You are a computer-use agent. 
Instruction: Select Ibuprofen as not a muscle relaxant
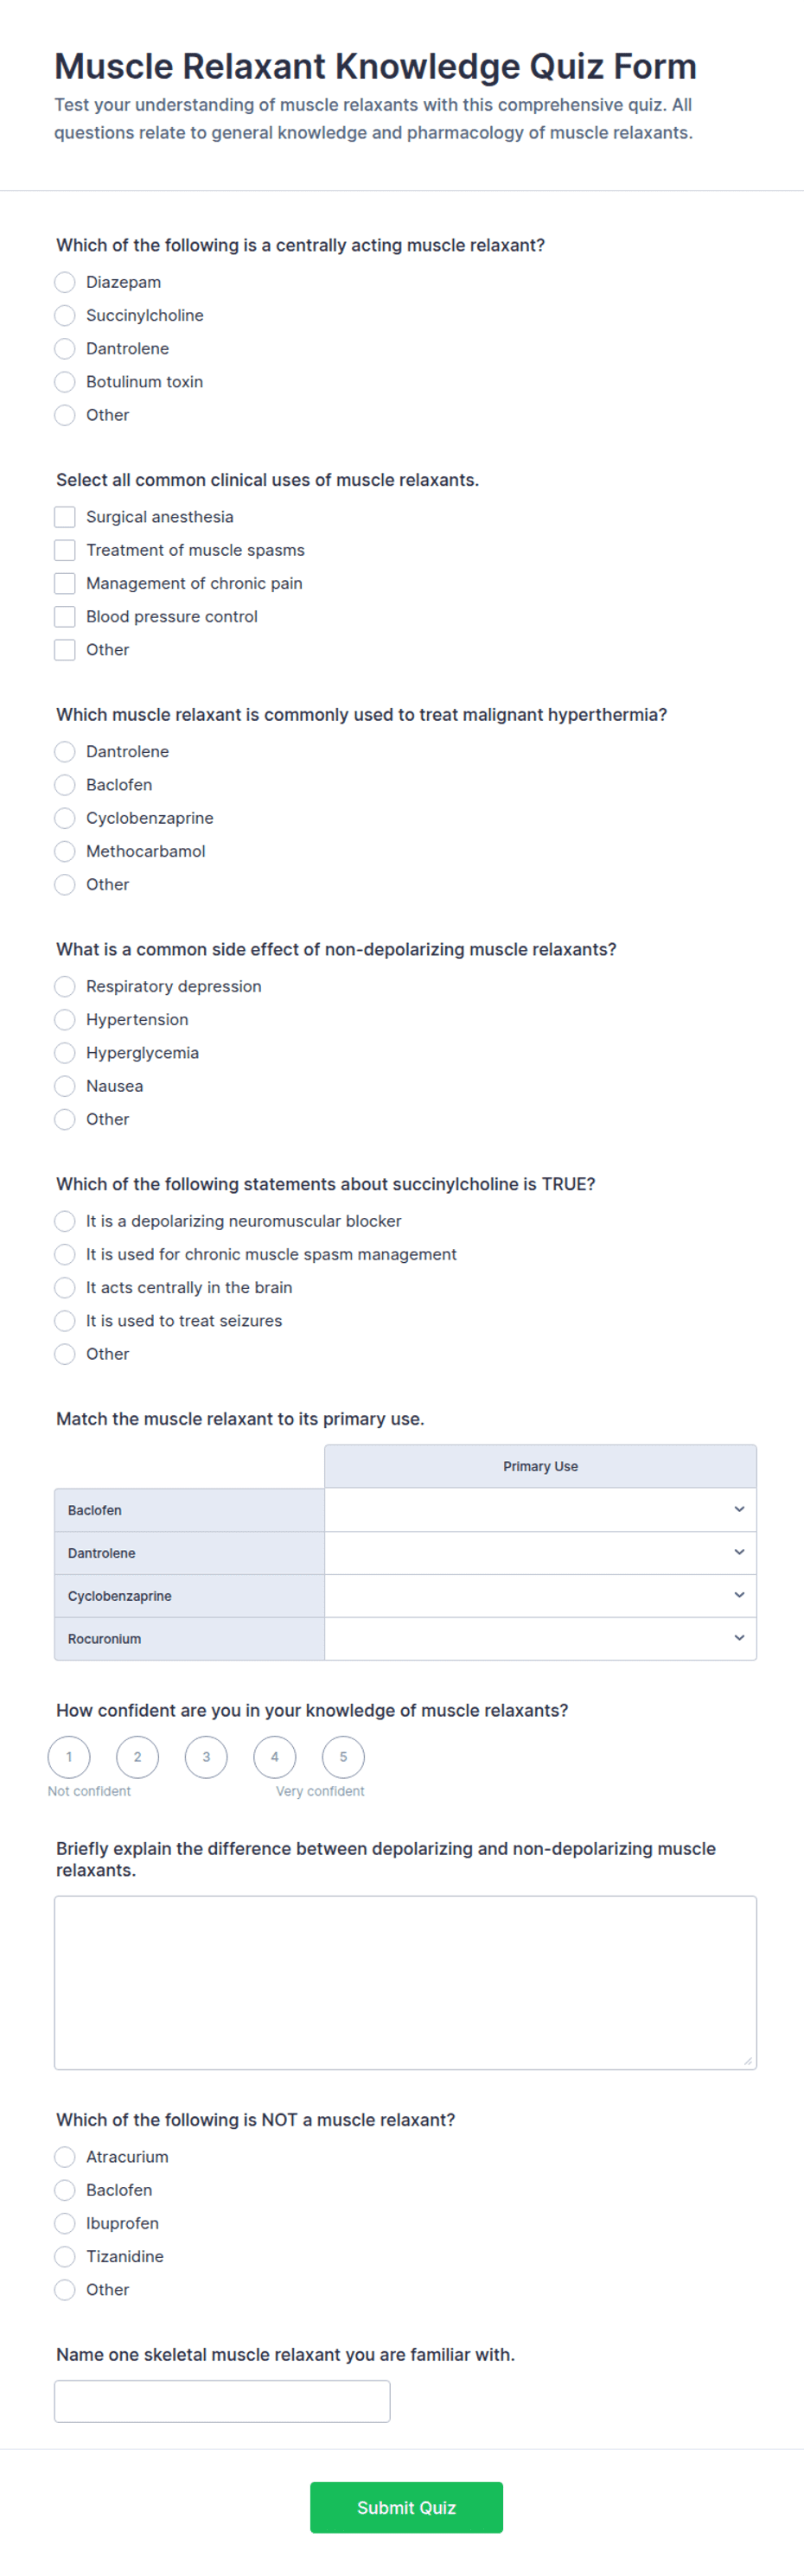point(65,2224)
